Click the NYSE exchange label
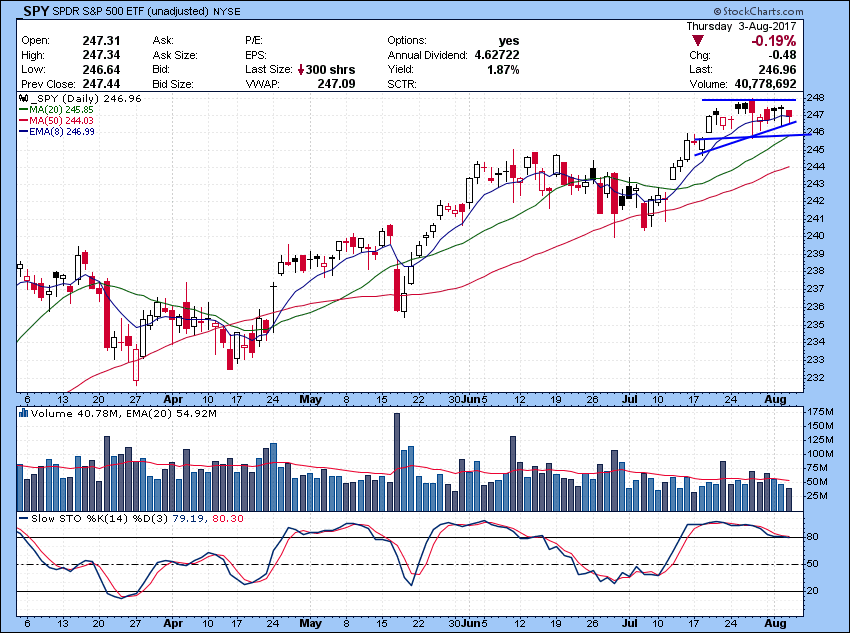This screenshot has height=633, width=850. pos(227,11)
